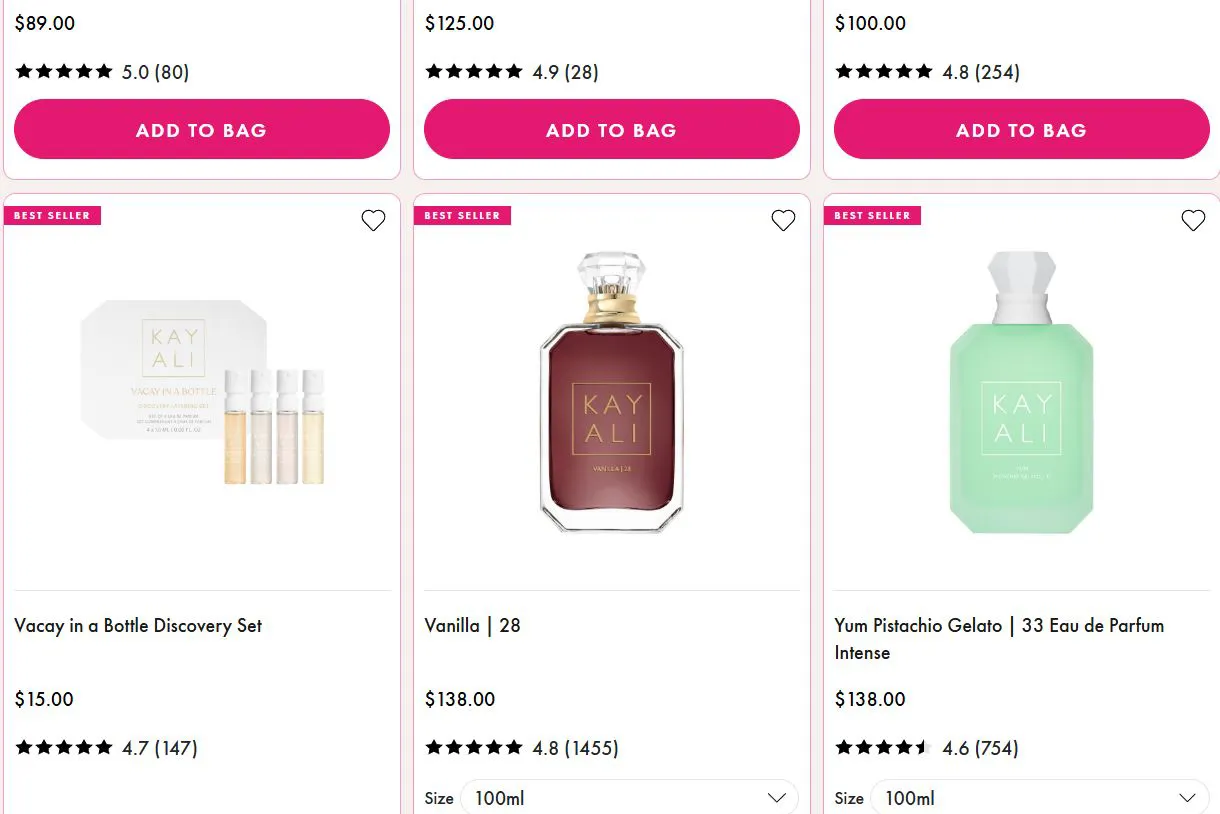Click Add to Bag under the $125.00 item

tap(611, 129)
